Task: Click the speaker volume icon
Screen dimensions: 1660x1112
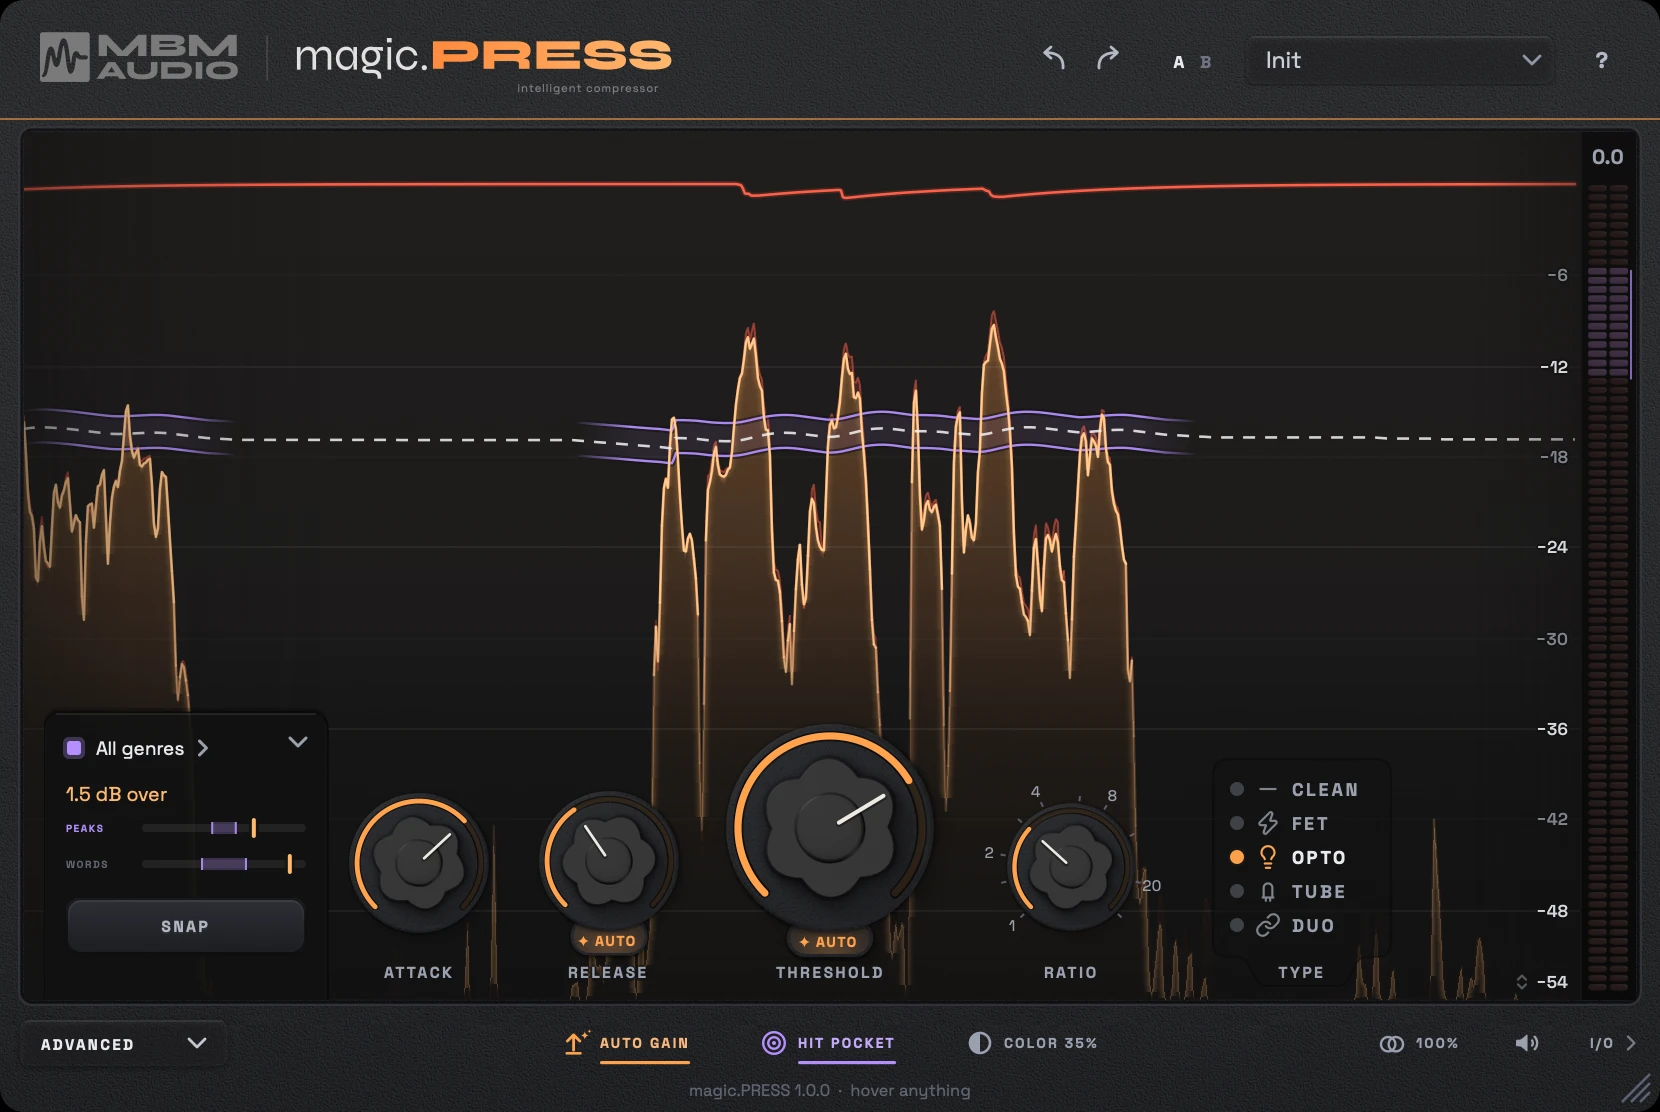Action: point(1526,1043)
